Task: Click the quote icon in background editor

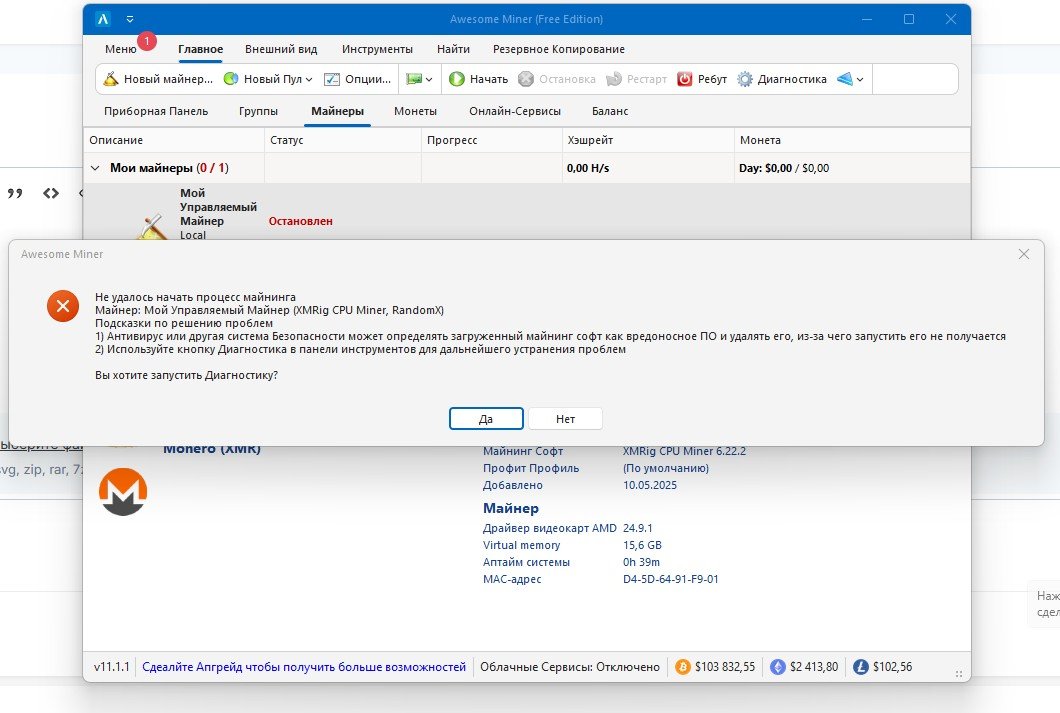Action: click(x=15, y=193)
